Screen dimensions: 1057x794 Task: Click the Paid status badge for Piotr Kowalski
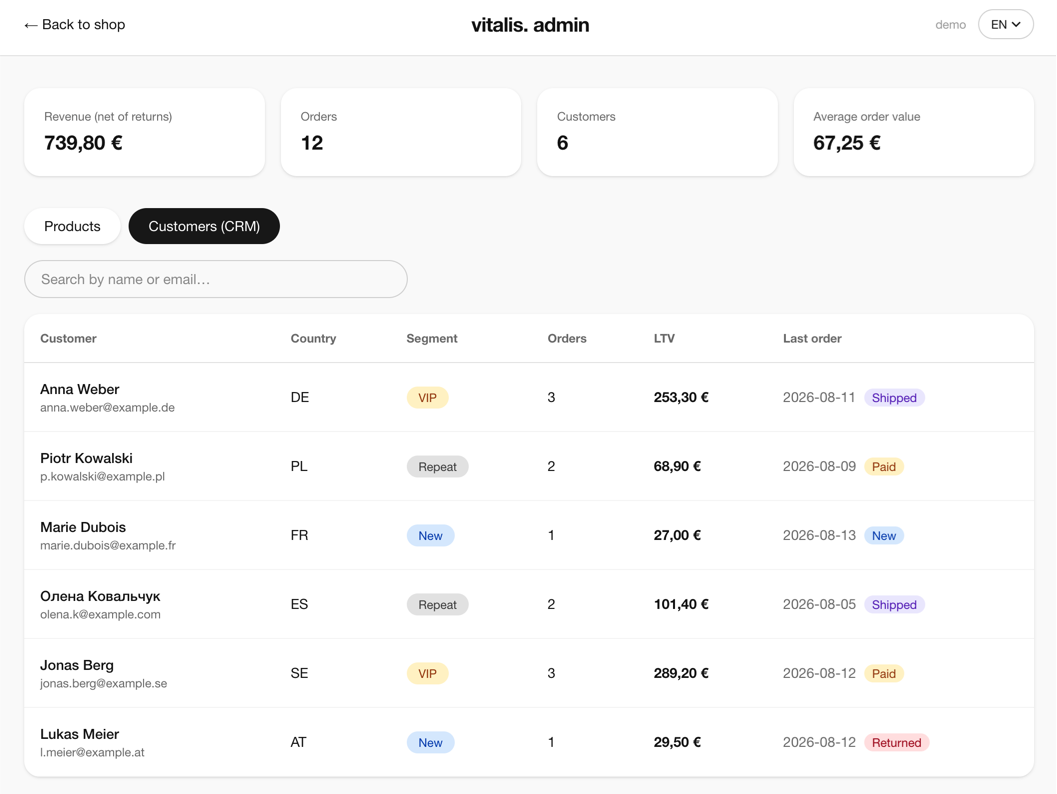coord(884,466)
